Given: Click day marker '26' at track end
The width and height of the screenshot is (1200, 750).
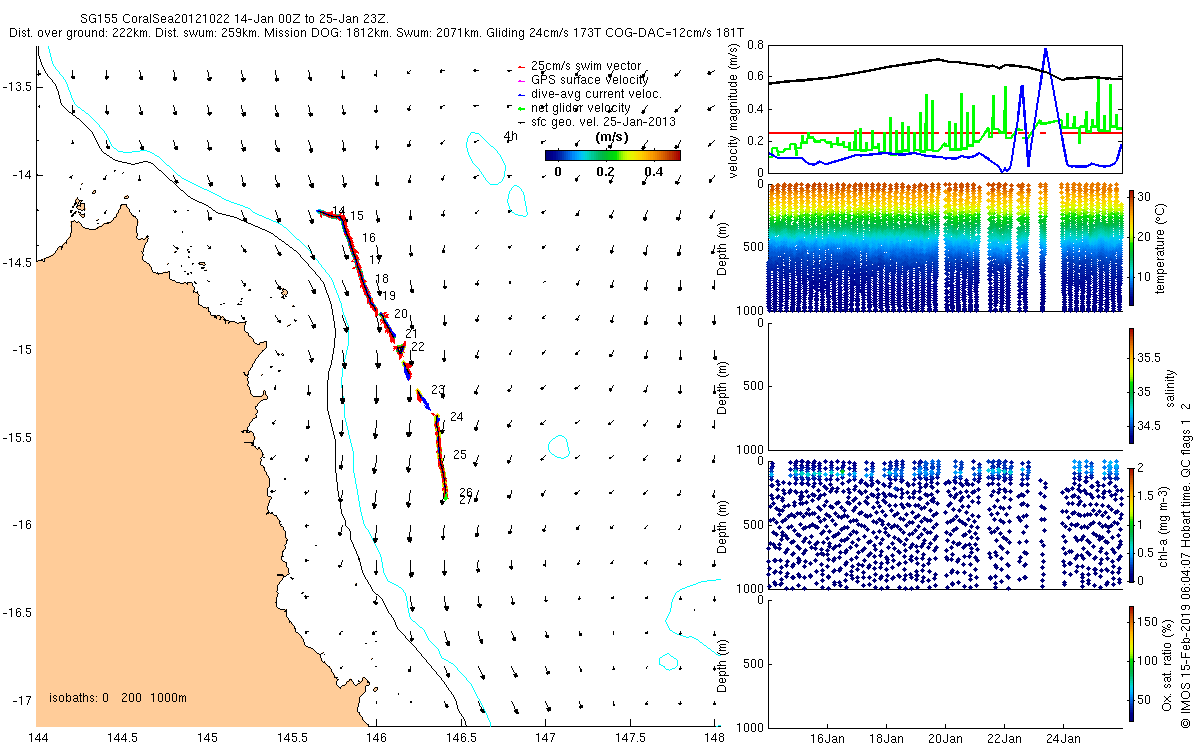Looking at the screenshot, I should pos(466,492).
